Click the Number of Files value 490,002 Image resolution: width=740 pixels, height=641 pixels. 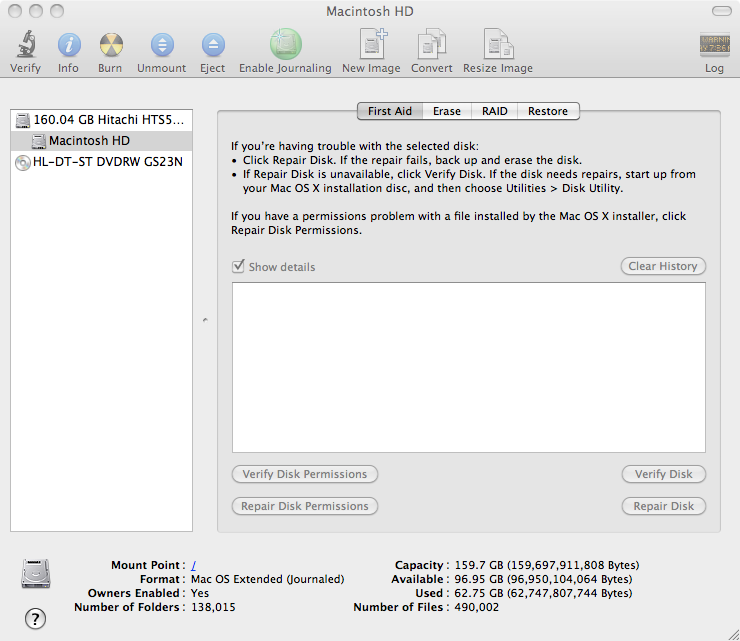[x=476, y=607]
